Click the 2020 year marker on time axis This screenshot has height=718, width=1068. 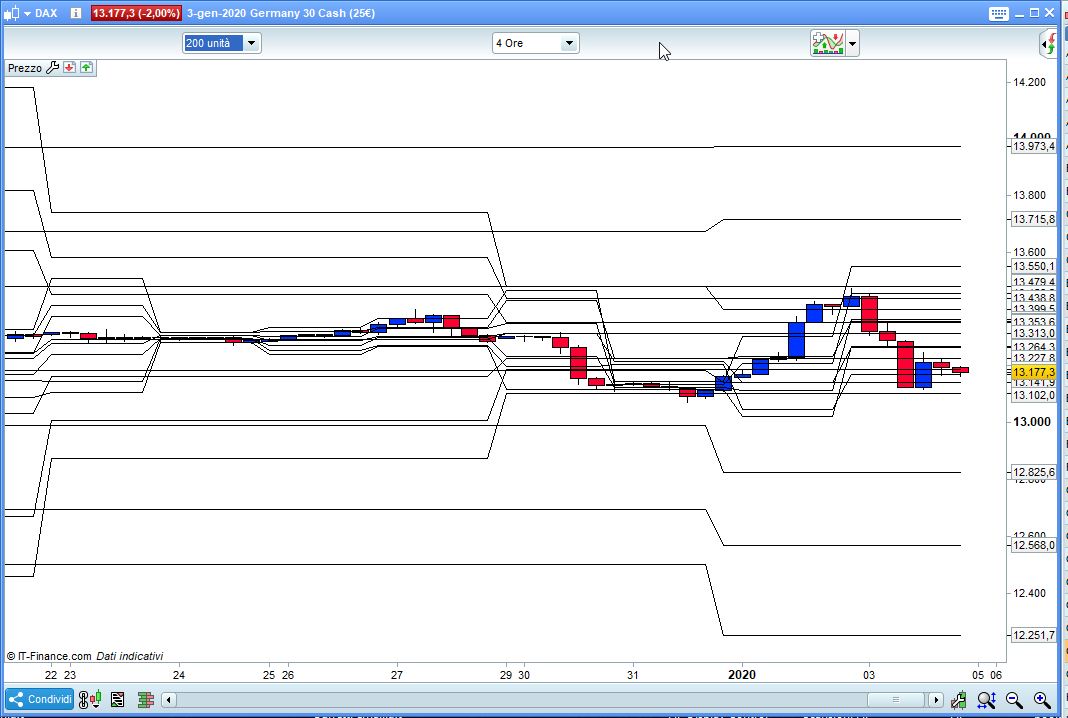pyautogui.click(x=742, y=674)
